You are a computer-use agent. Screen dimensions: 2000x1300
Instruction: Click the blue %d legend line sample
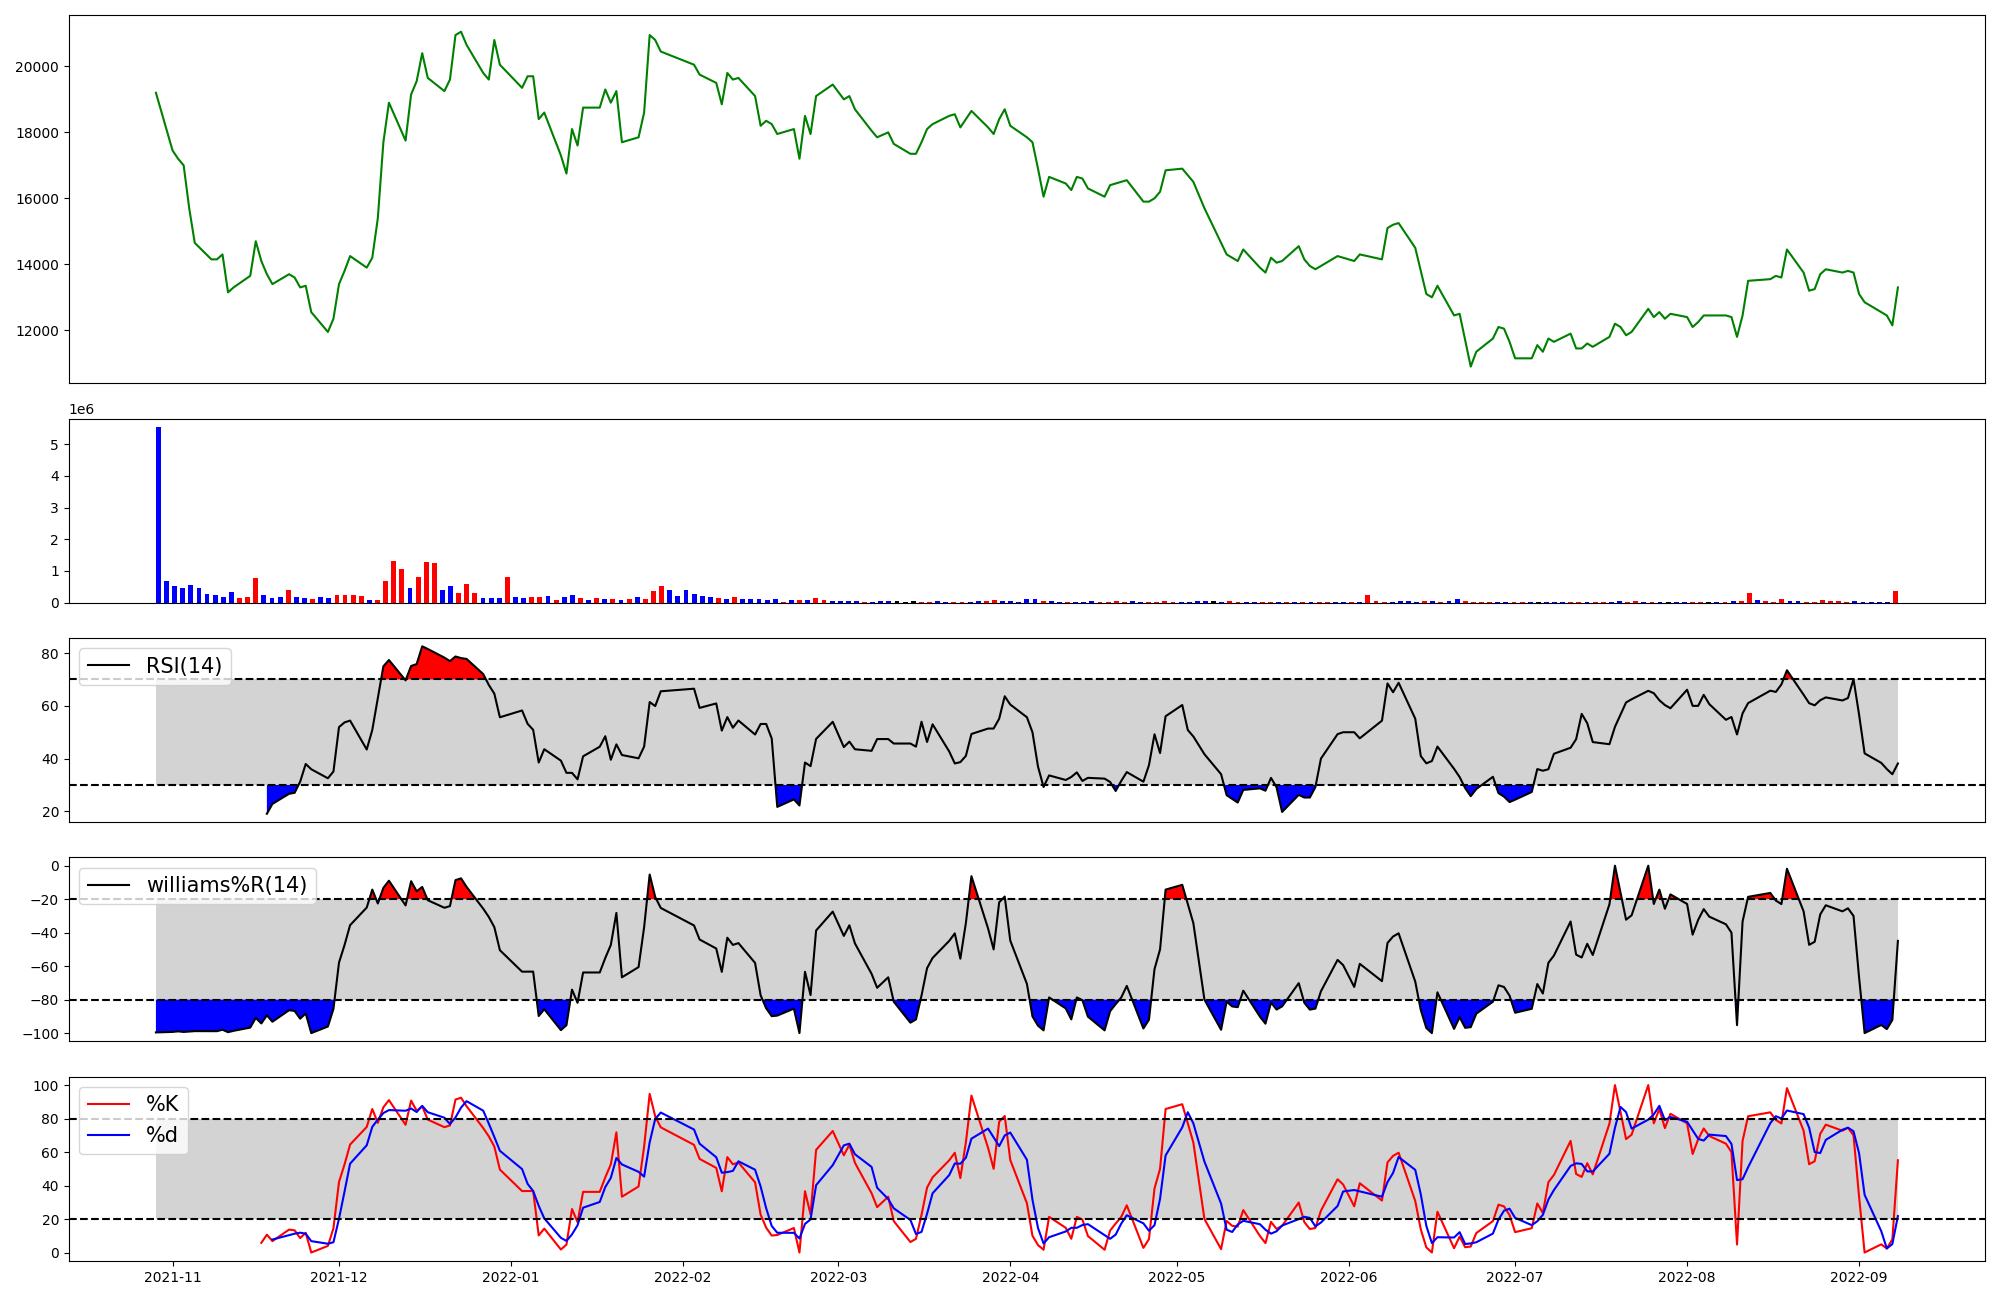coord(109,1135)
